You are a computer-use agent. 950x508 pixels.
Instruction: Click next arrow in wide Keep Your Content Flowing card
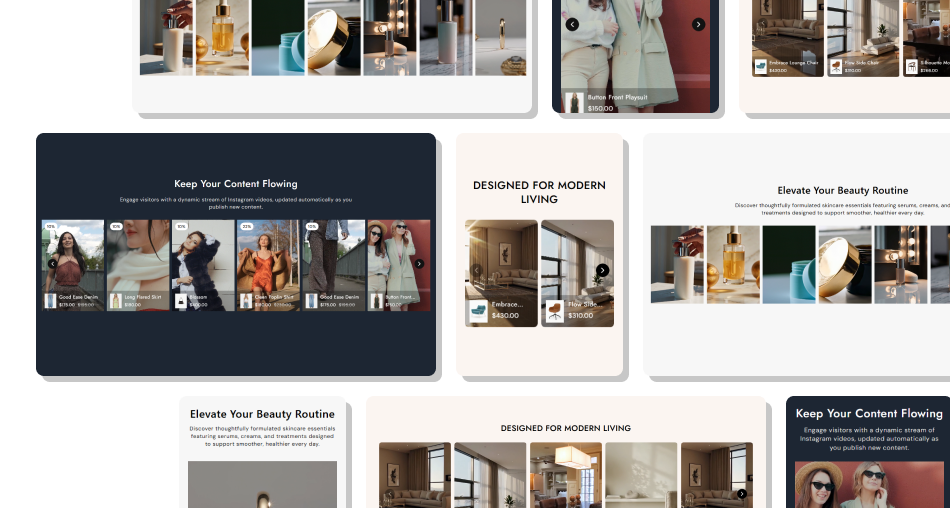tap(419, 264)
